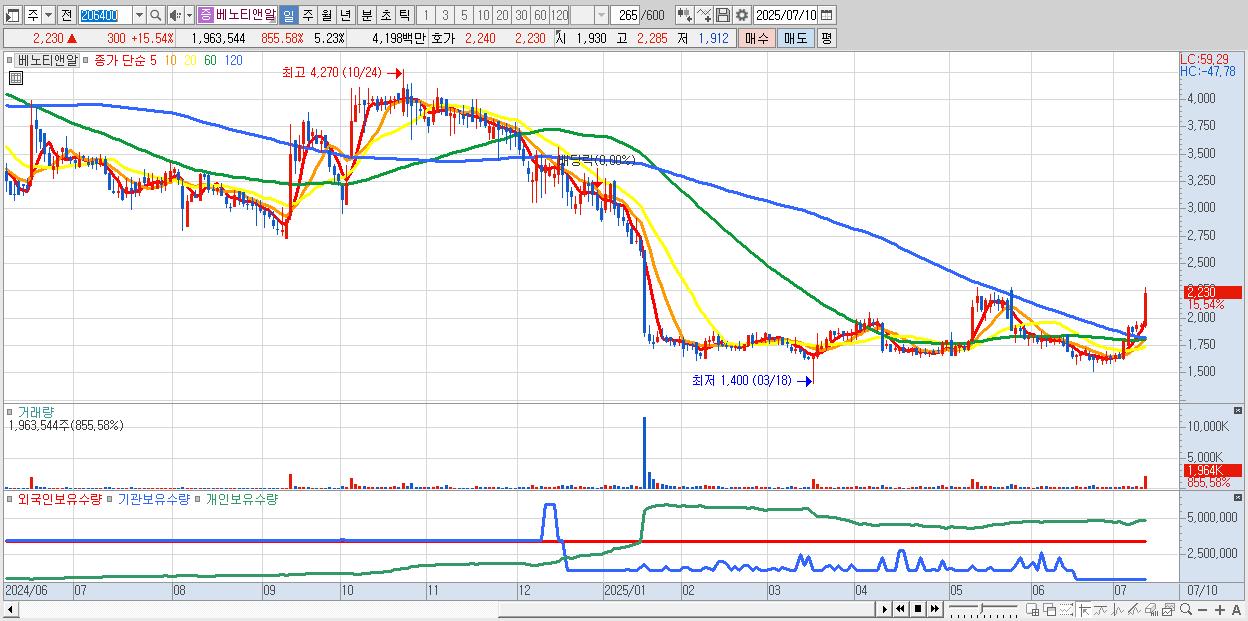Click moving average 5 legend label
This screenshot has height=621, width=1248.
click(153, 61)
